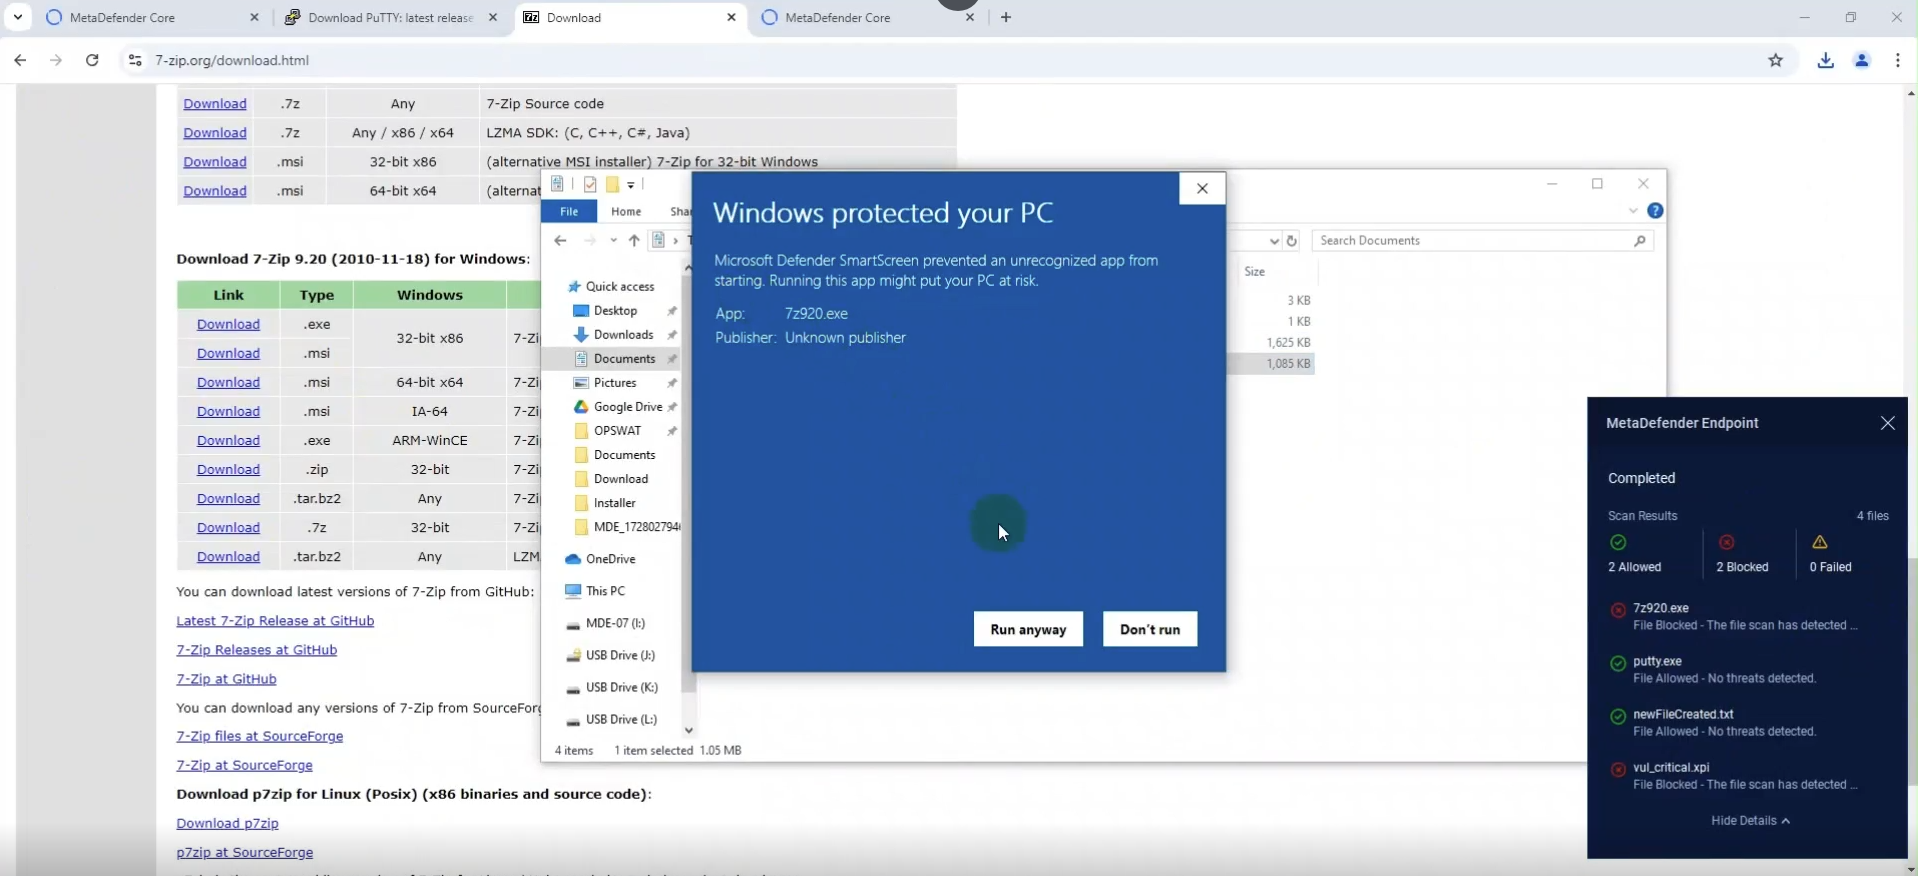Screen dimensions: 1918x876
Task: Open File tab in File Explorer
Action: [x=569, y=211]
